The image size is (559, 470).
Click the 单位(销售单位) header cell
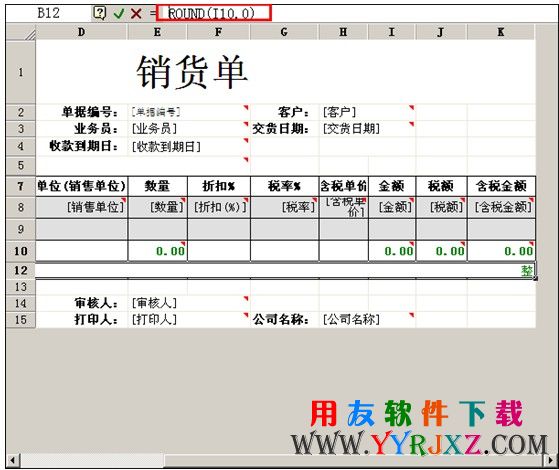point(82,186)
